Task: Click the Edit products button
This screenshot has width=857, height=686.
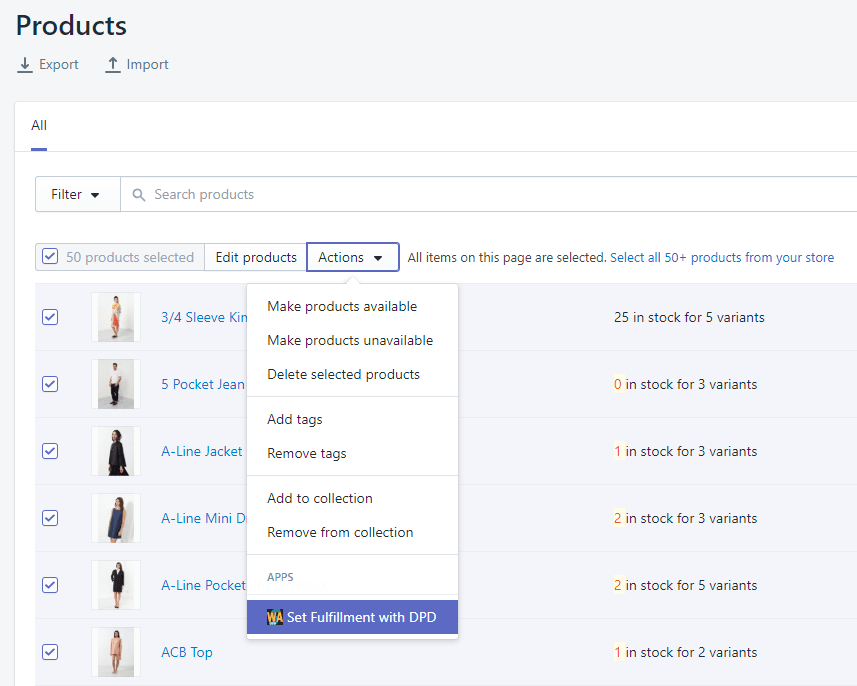Action: pos(256,257)
